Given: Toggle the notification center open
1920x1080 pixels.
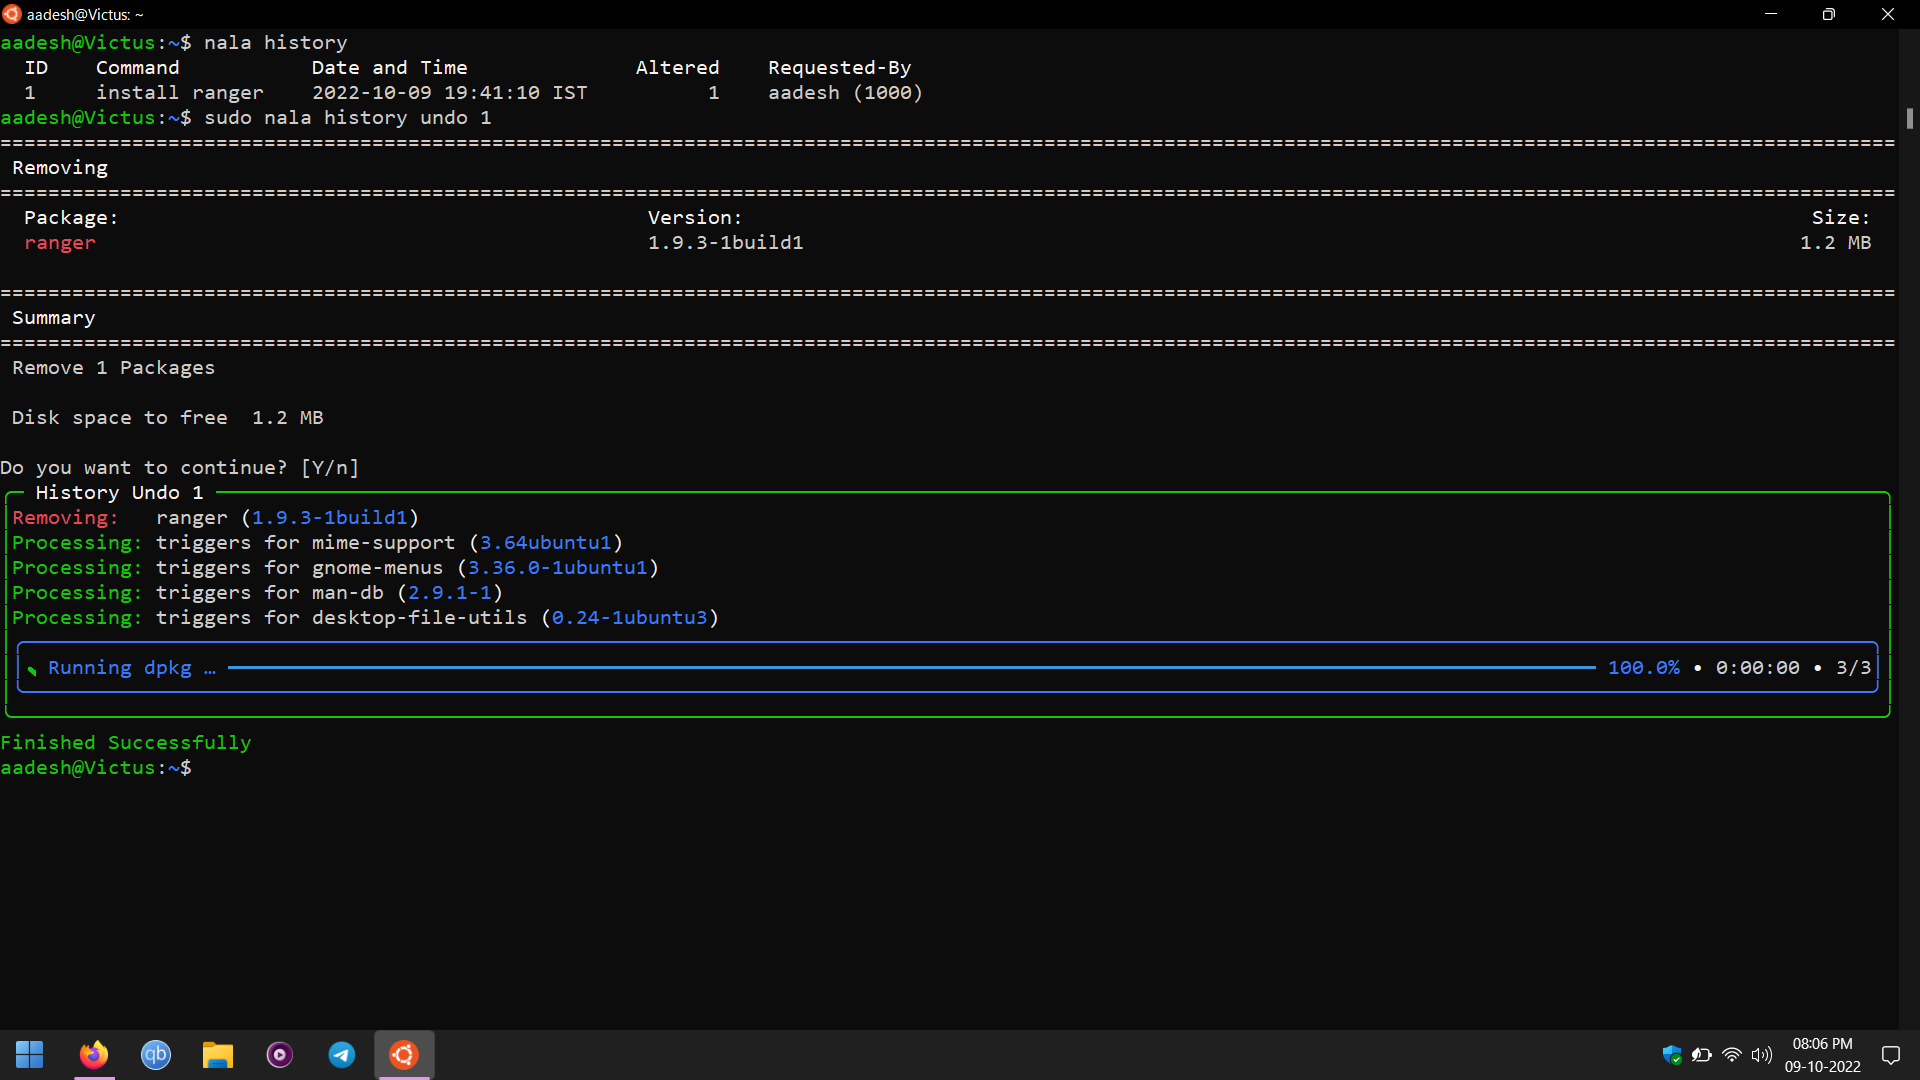Looking at the screenshot, I should (x=1892, y=1055).
